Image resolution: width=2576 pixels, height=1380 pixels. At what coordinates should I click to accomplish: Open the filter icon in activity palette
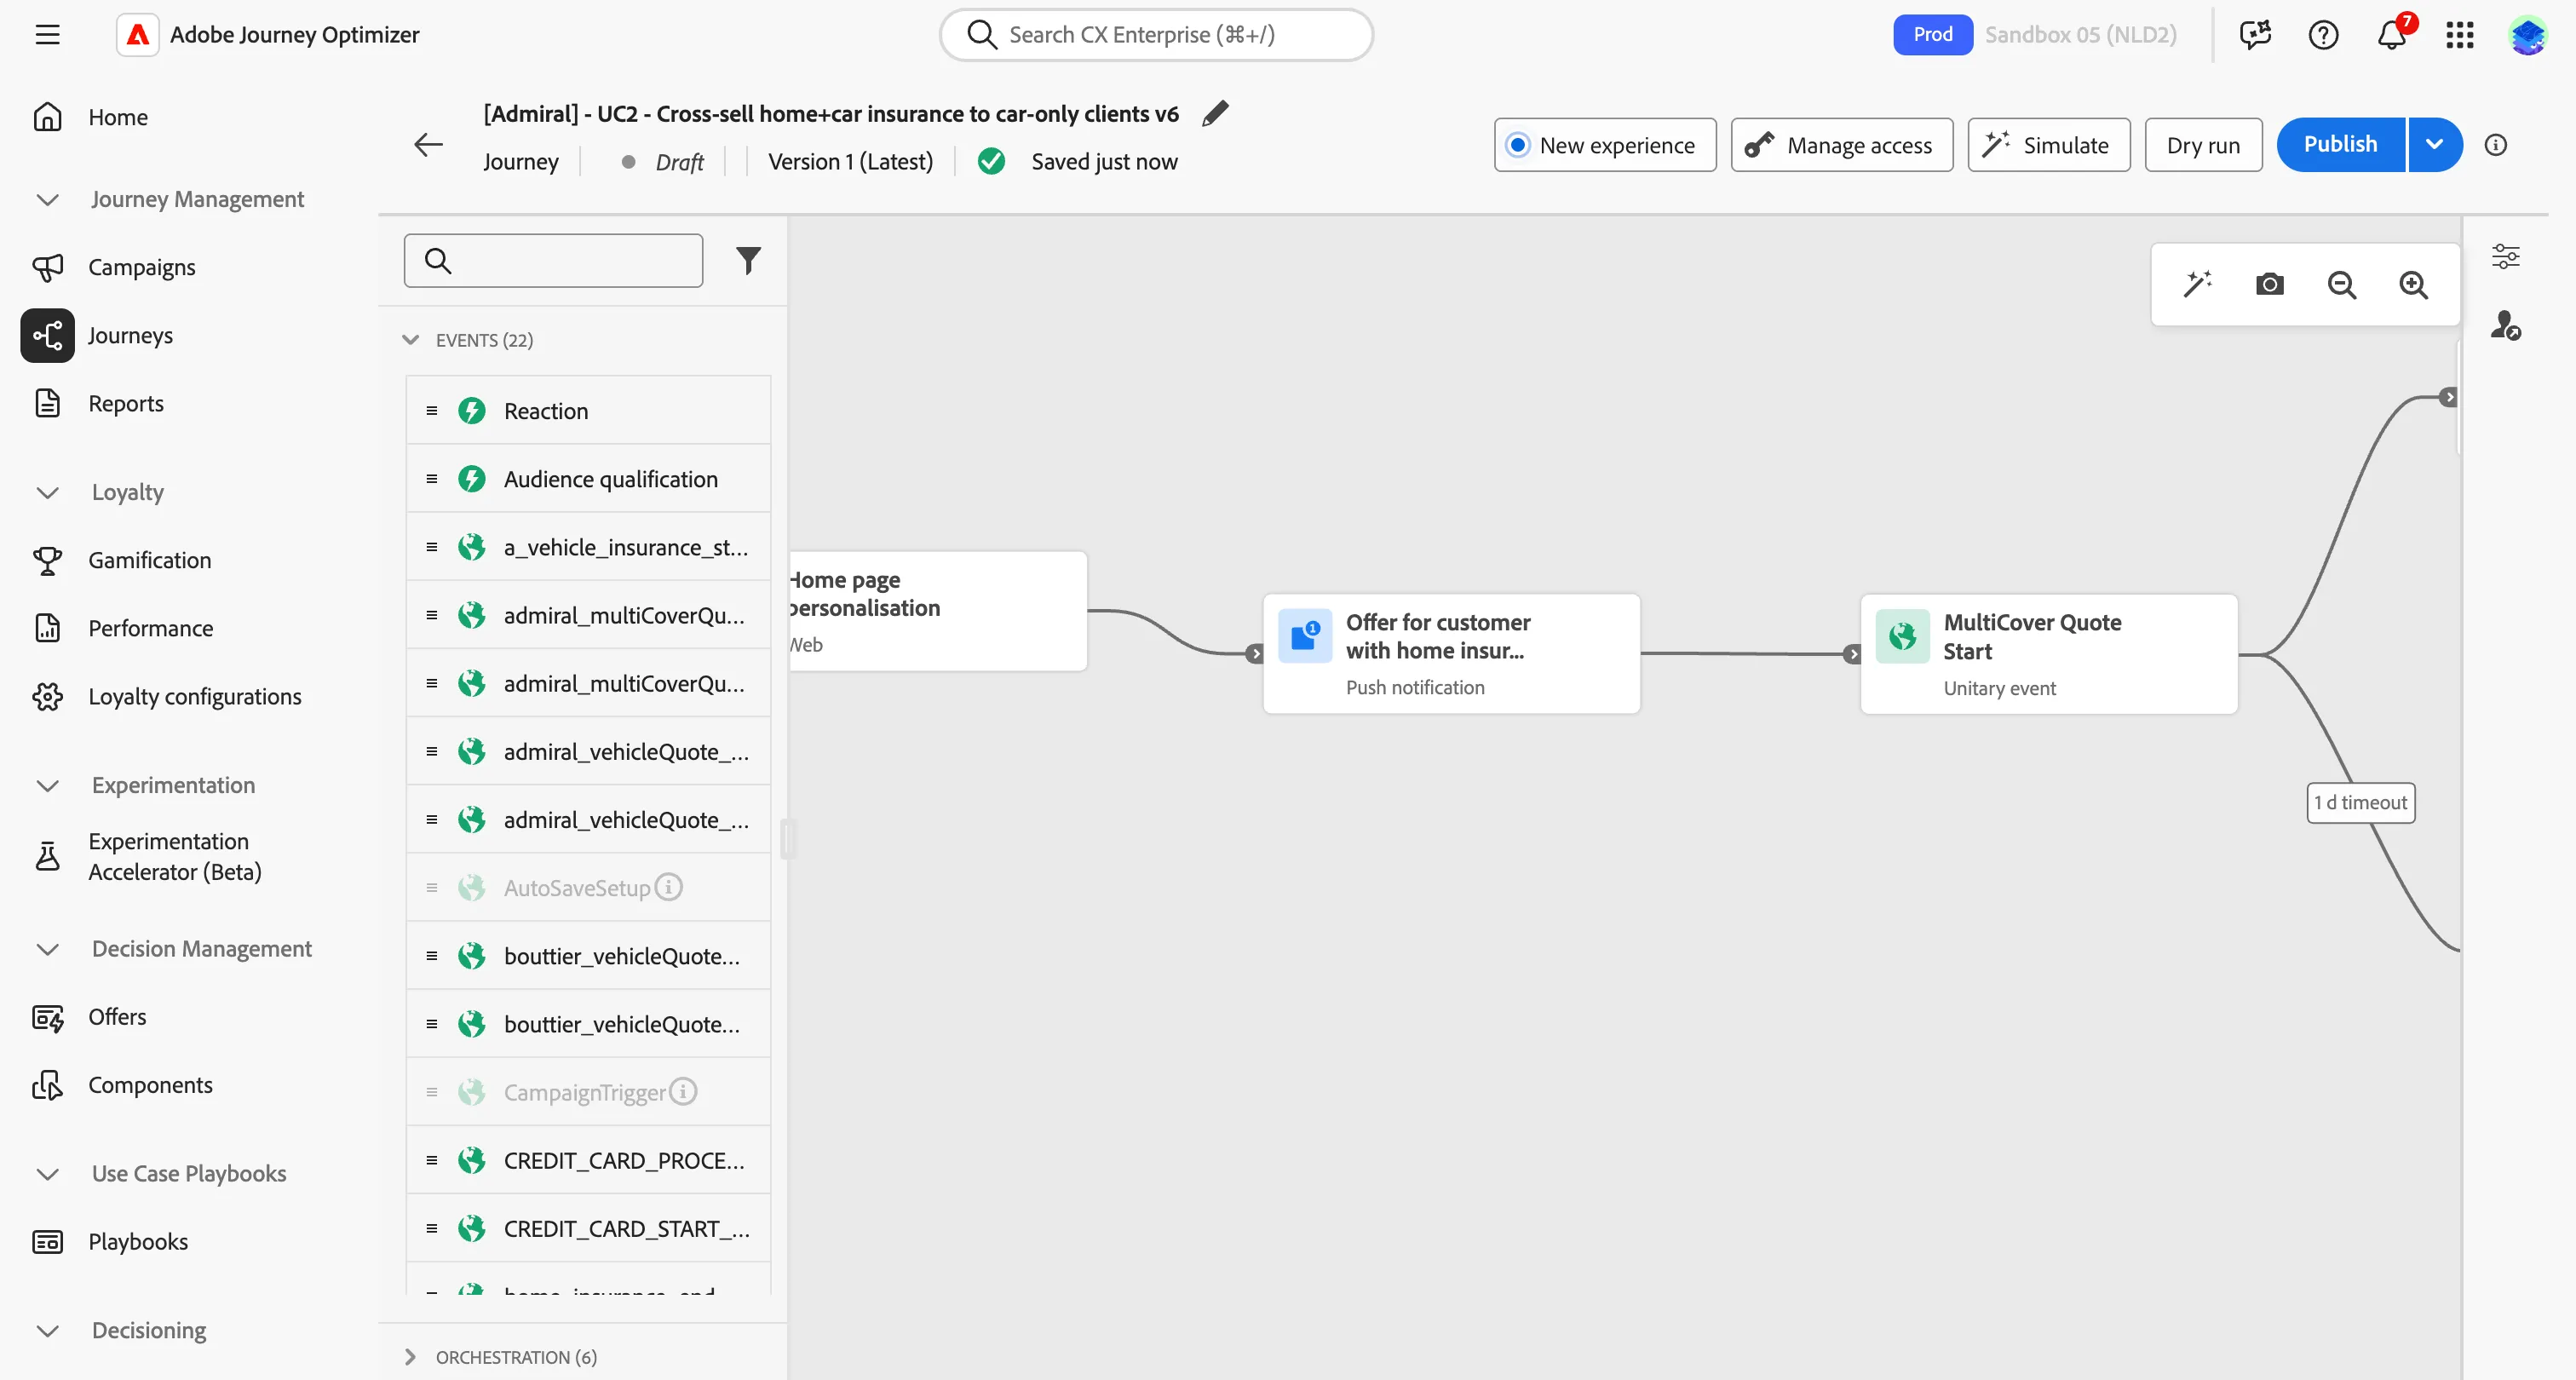pos(748,261)
